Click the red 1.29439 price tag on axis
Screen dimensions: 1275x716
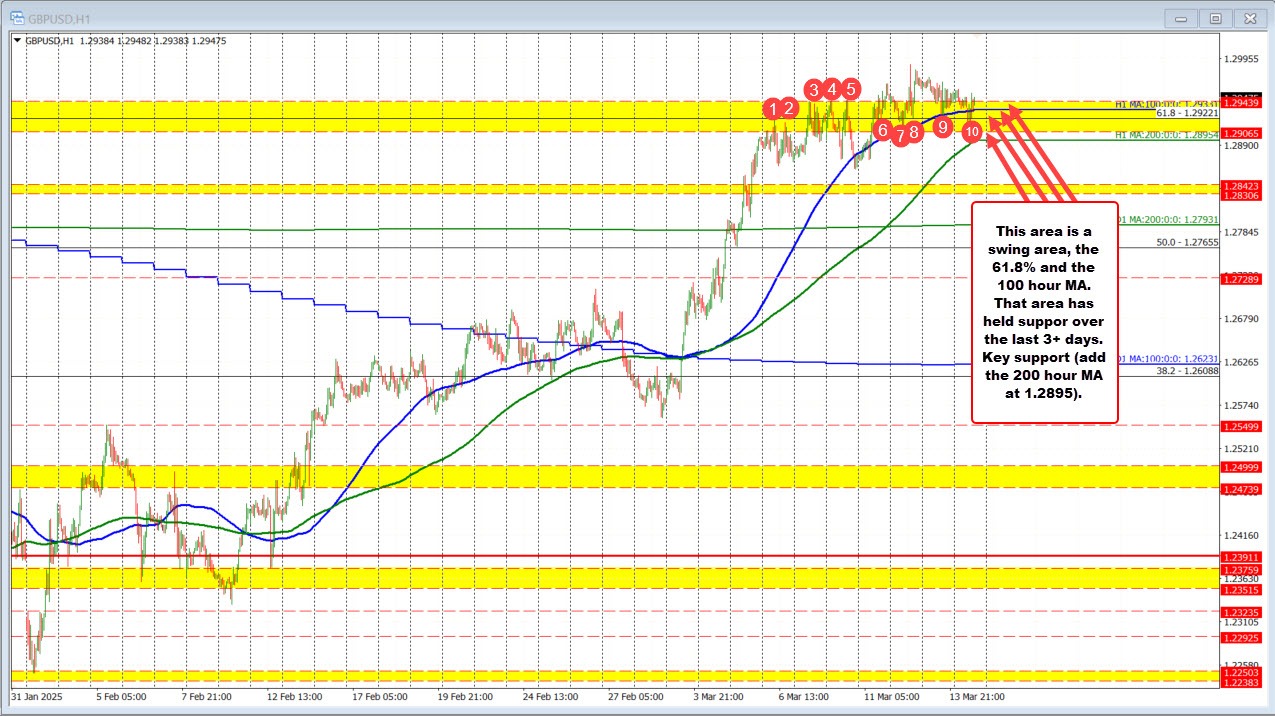pos(1241,103)
